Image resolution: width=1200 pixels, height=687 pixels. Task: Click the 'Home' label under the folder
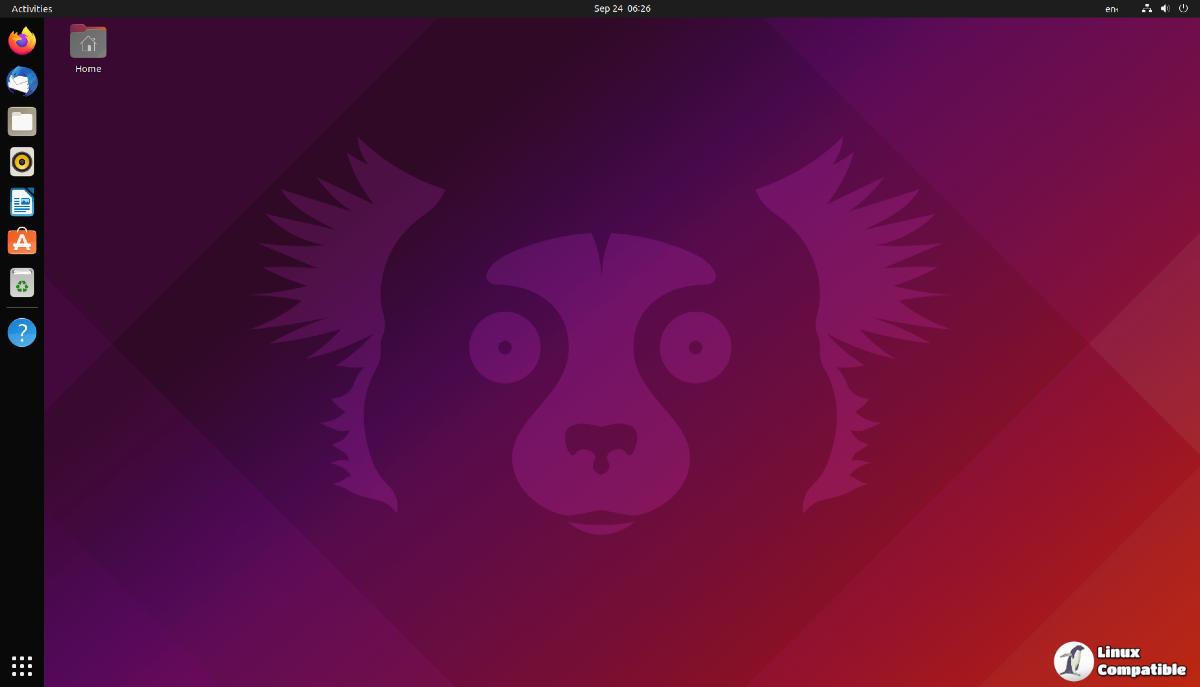point(88,69)
